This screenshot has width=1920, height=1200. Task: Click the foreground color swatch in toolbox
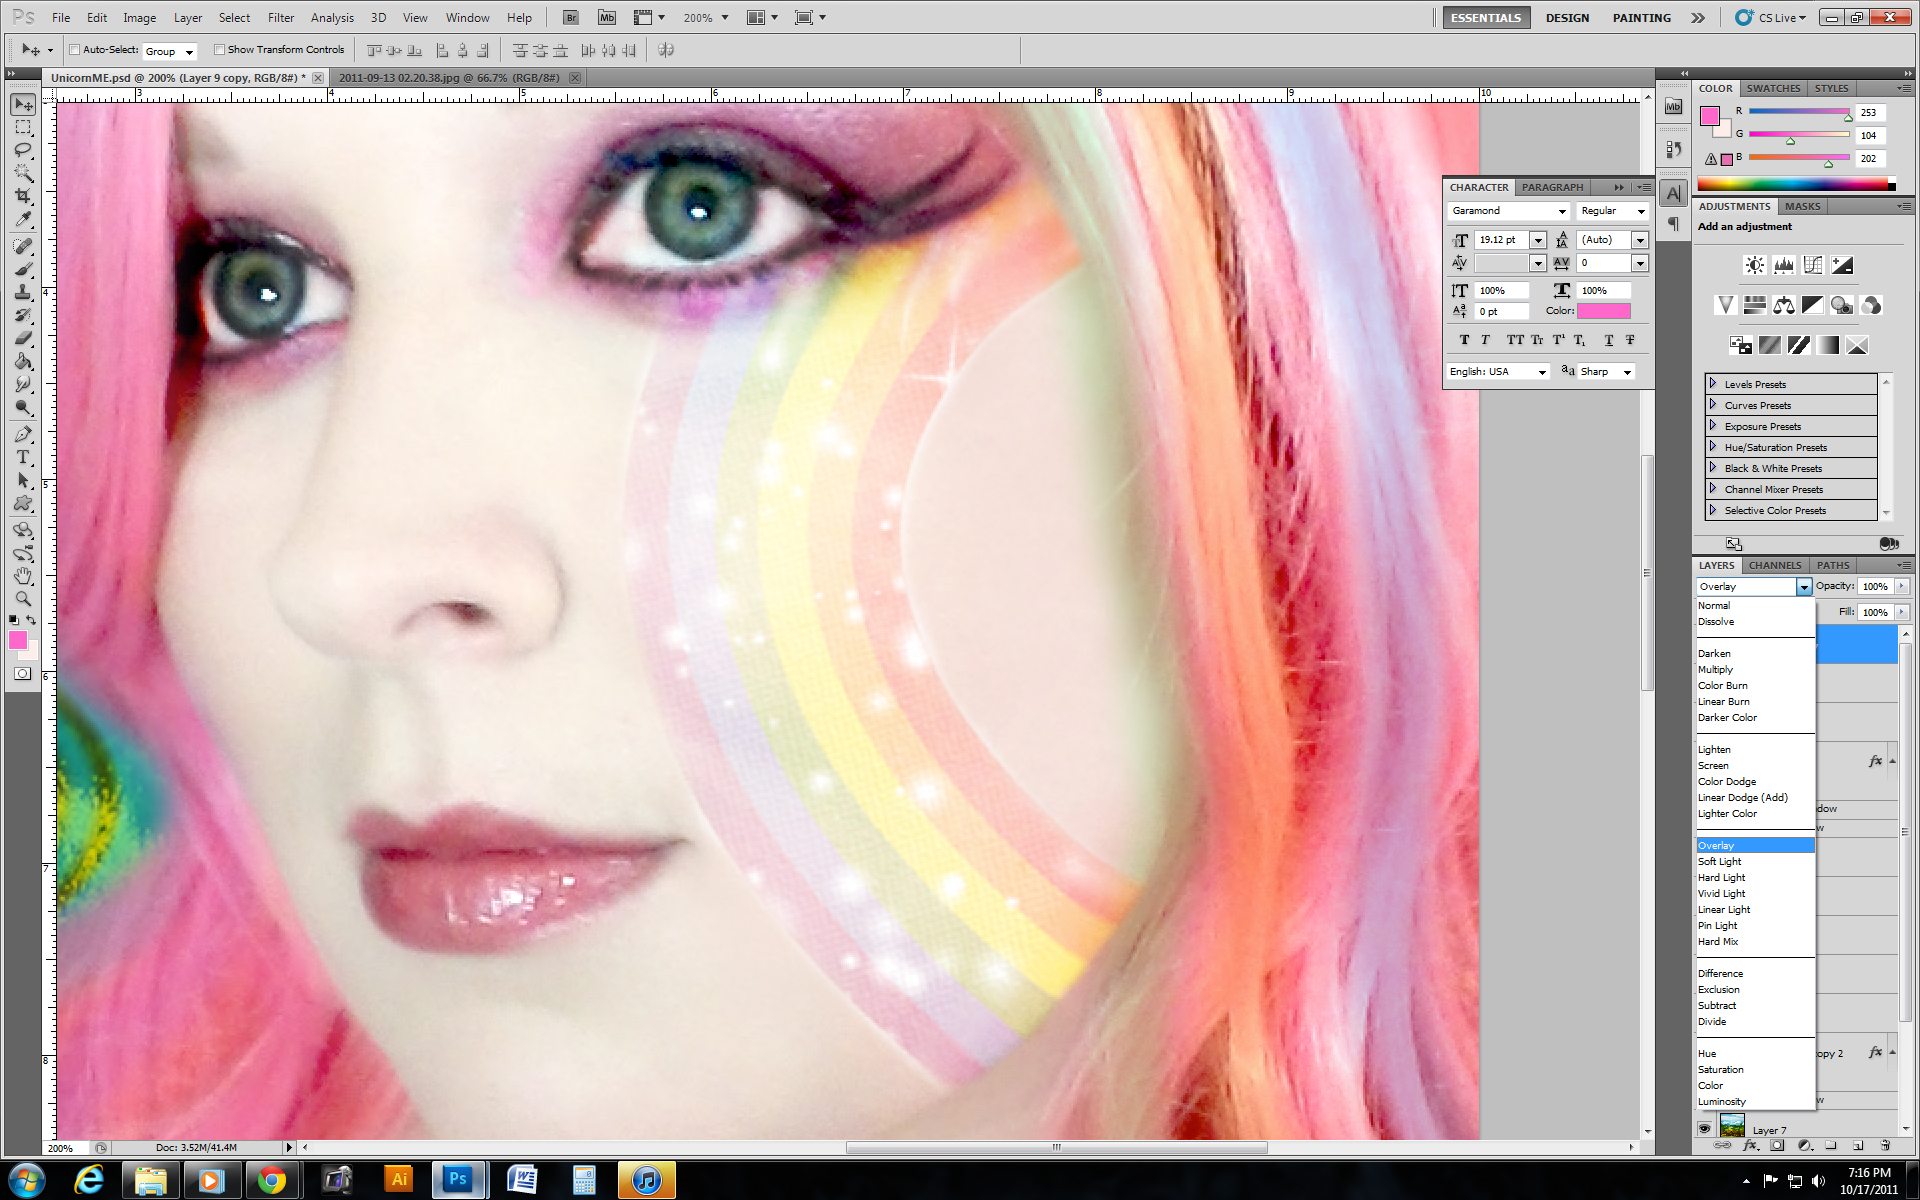coord(18,640)
